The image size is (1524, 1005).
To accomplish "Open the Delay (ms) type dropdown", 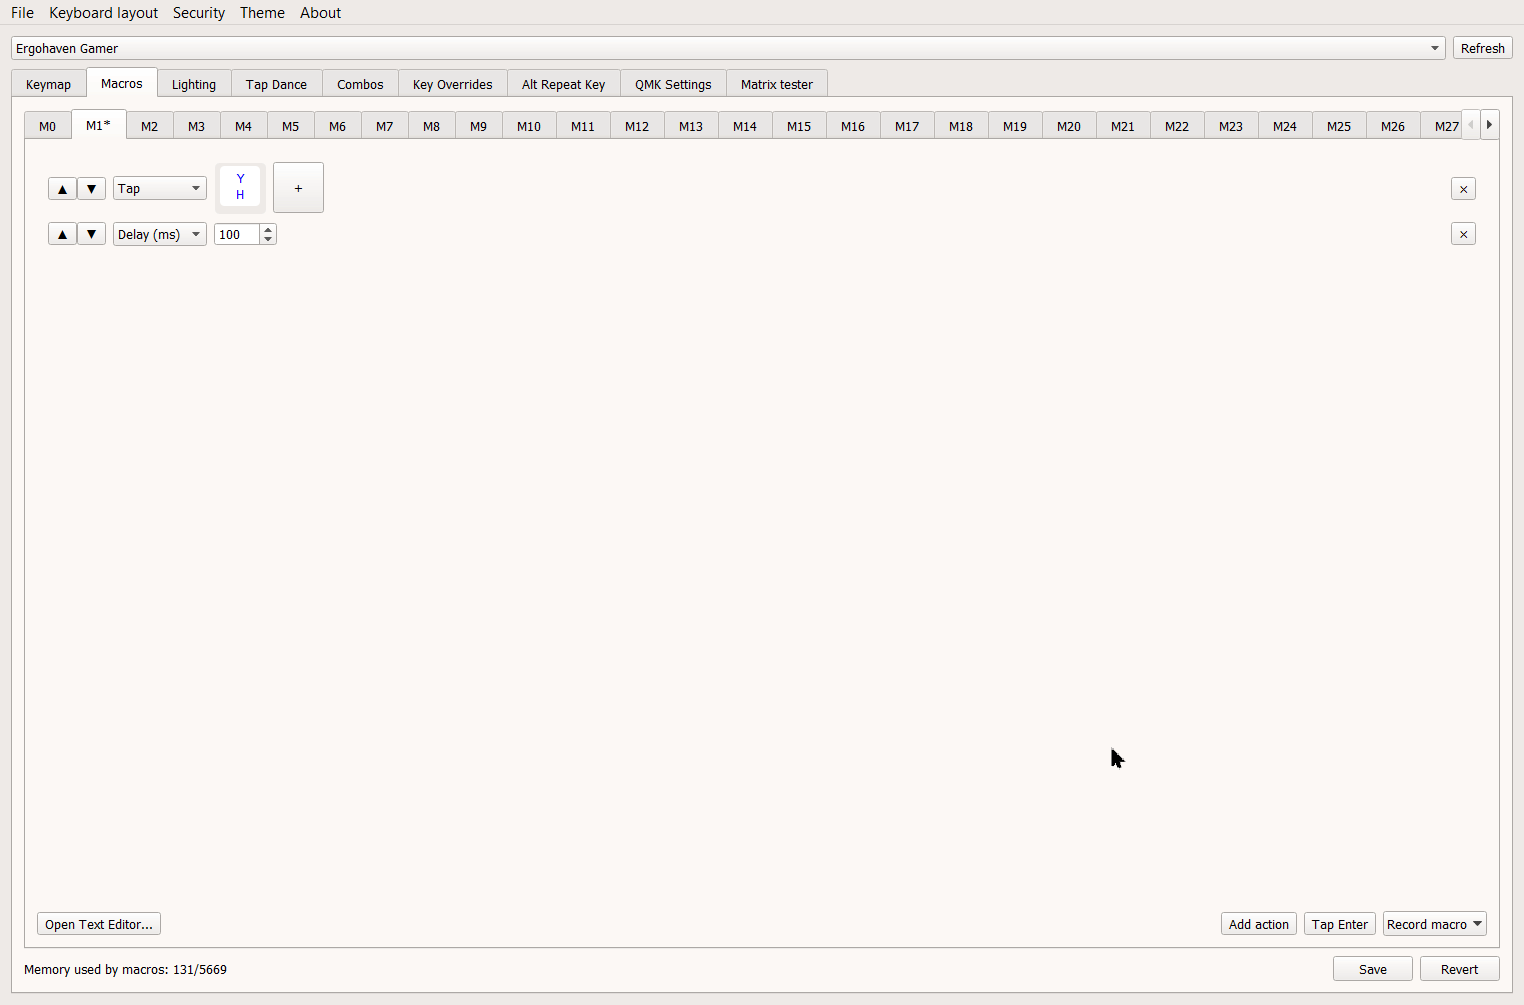I will pos(159,234).
